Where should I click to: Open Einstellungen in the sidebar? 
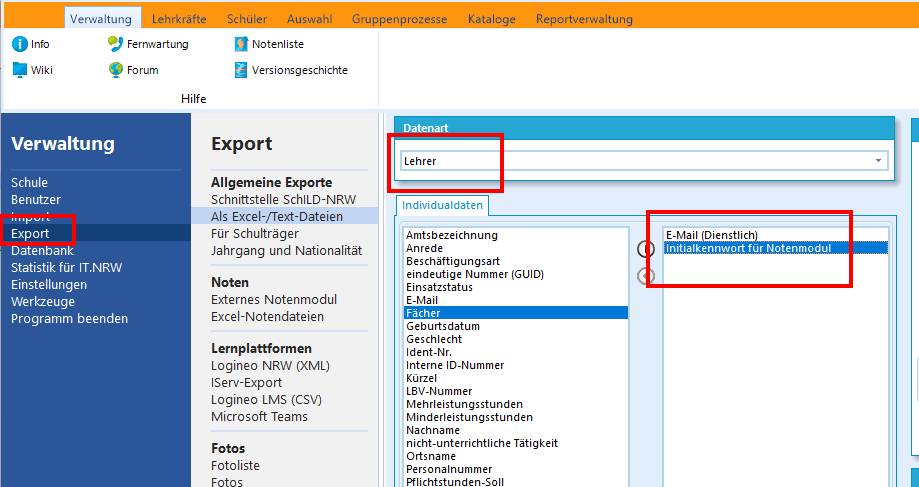(49, 285)
